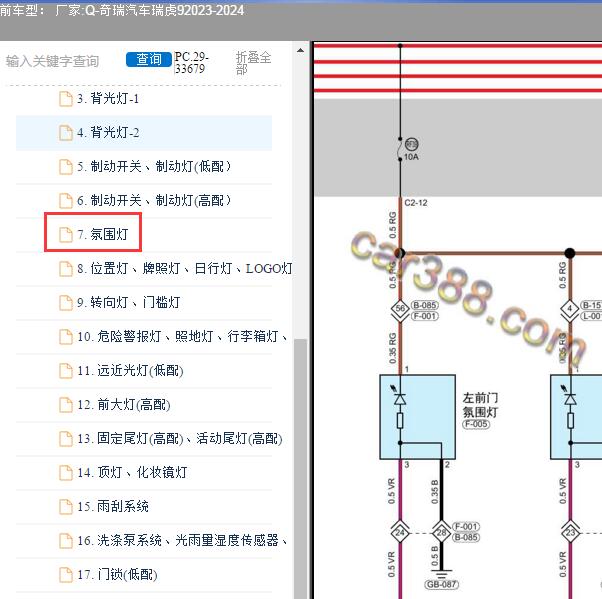Click page icon beside 14. 顶灯

click(x=66, y=473)
